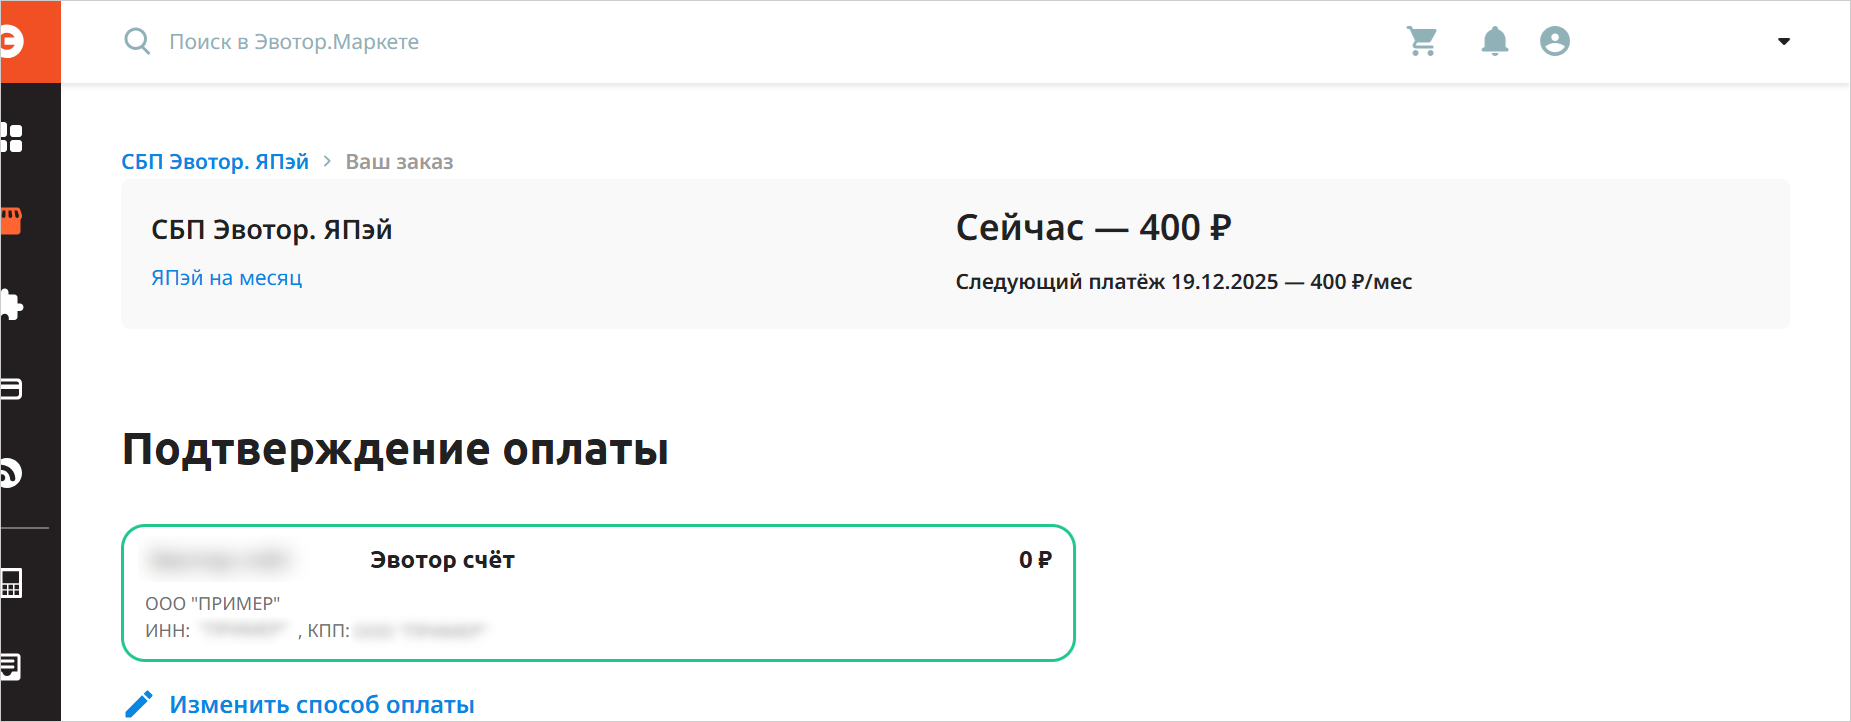Go to 'СБП Эвотор. ЯПэй' breadcrumb
The height and width of the screenshot is (722, 1851).
click(x=215, y=162)
